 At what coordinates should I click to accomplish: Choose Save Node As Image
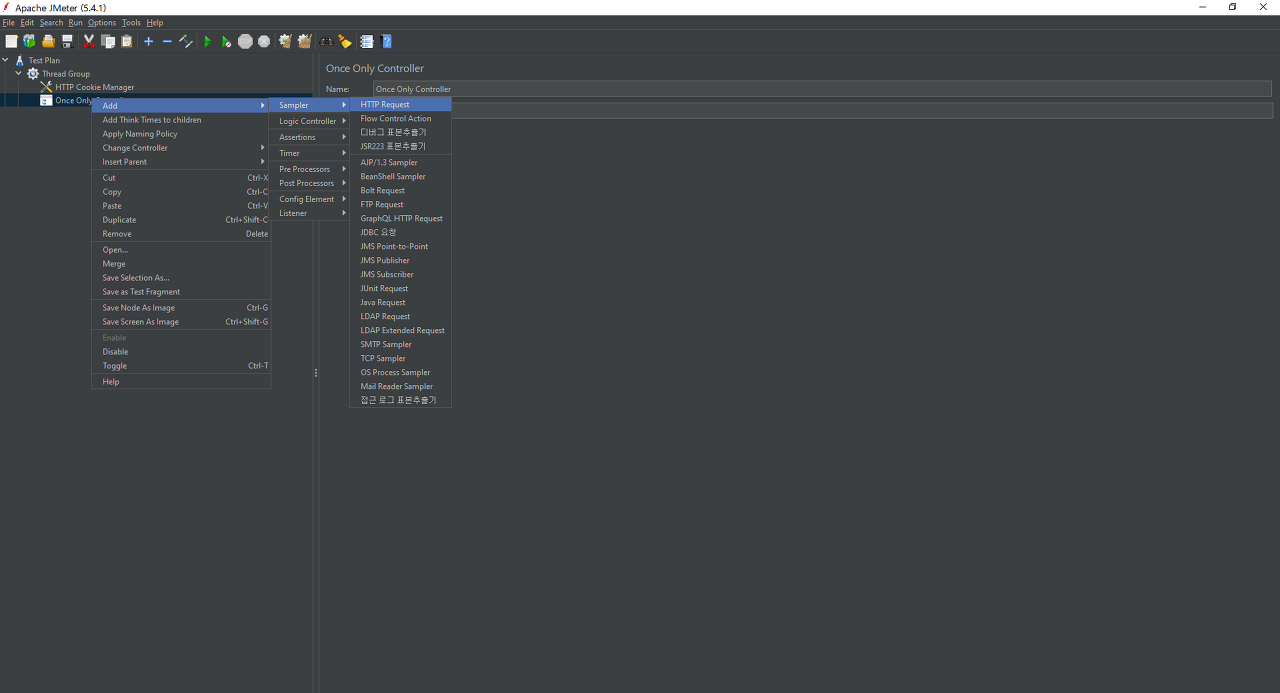click(181, 308)
